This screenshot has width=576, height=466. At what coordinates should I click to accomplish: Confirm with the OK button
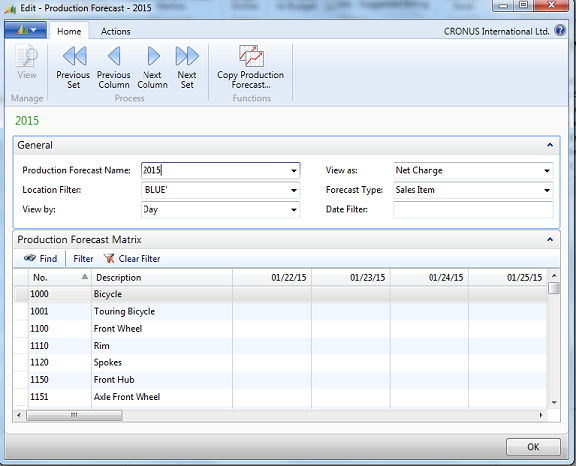click(x=533, y=447)
